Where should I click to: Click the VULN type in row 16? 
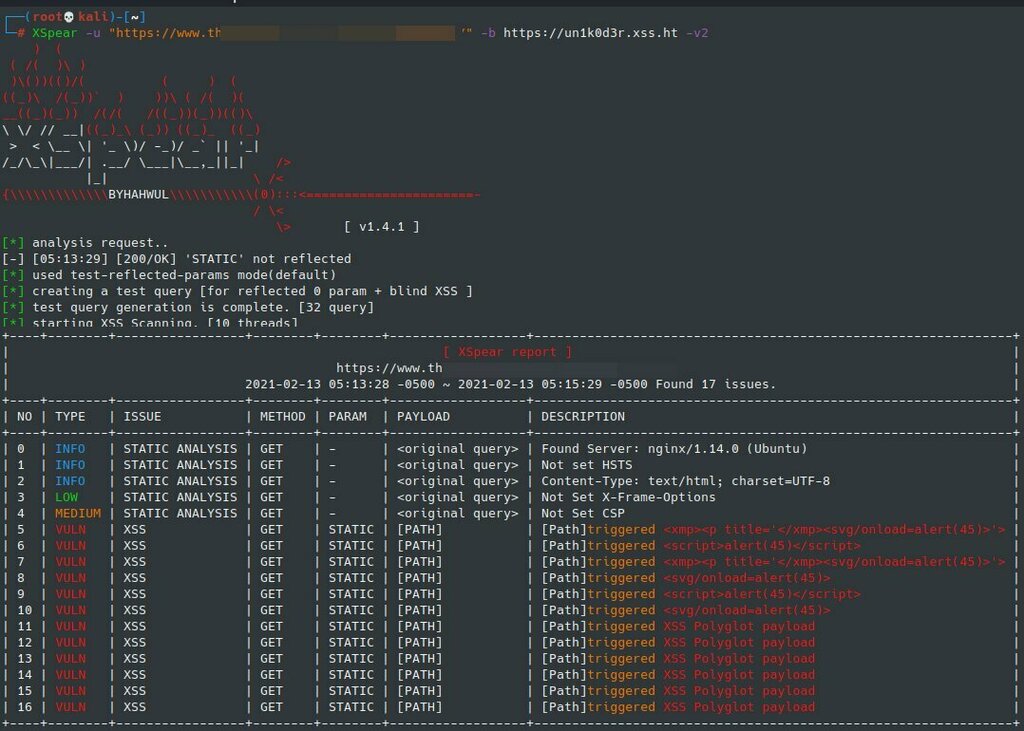tap(70, 707)
